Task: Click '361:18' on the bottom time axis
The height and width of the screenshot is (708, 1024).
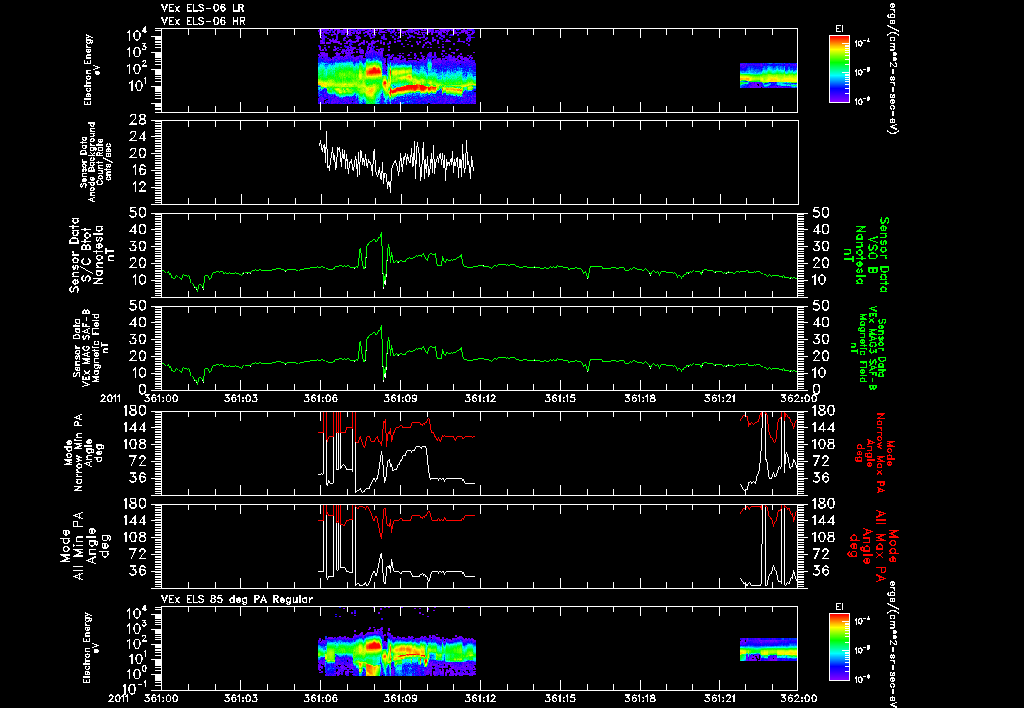Action: pyautogui.click(x=640, y=698)
